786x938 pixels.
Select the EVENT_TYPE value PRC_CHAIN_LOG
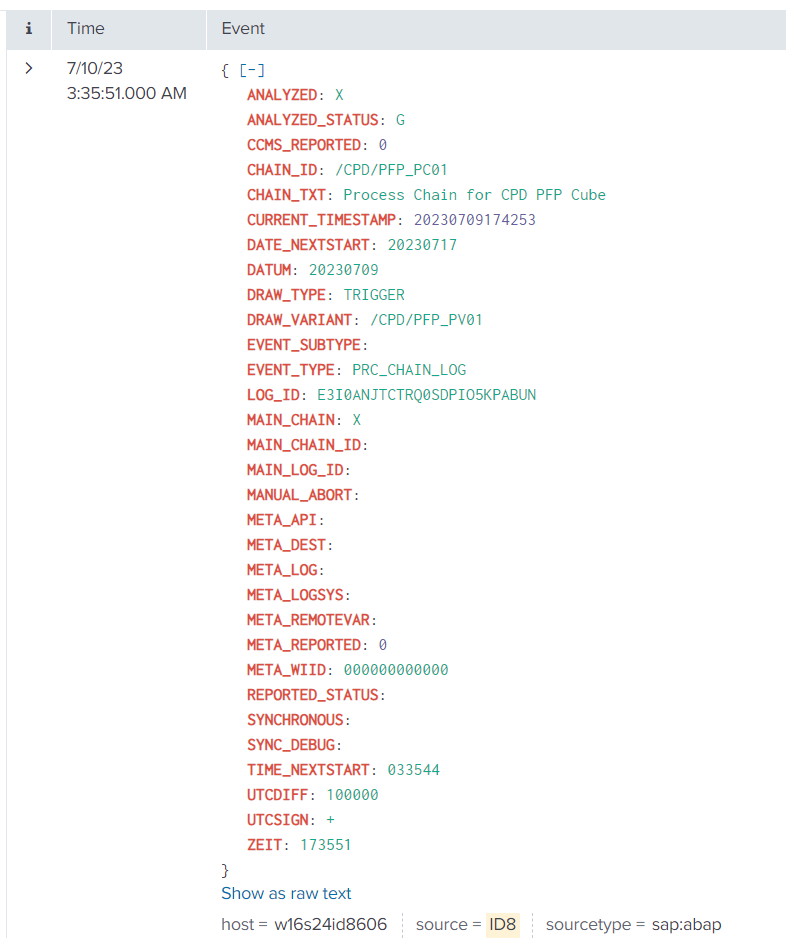pos(409,370)
